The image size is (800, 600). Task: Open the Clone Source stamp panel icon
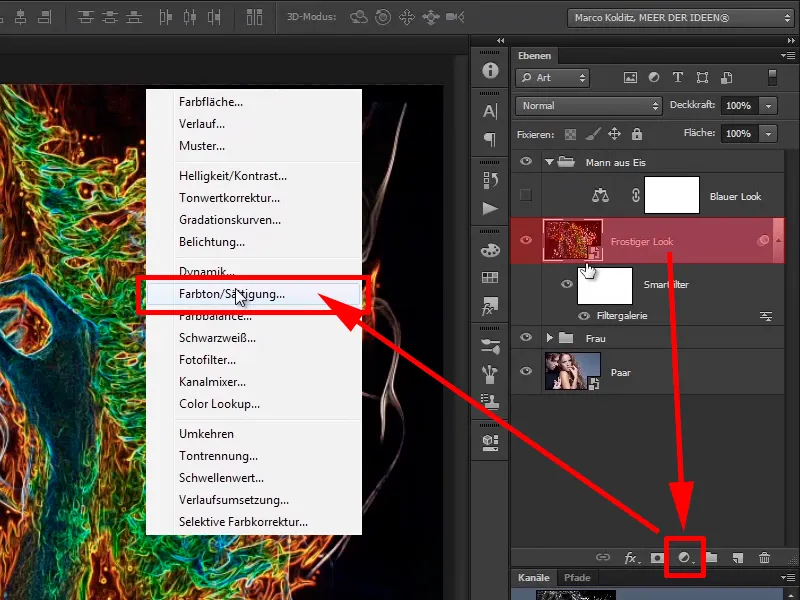(490, 402)
